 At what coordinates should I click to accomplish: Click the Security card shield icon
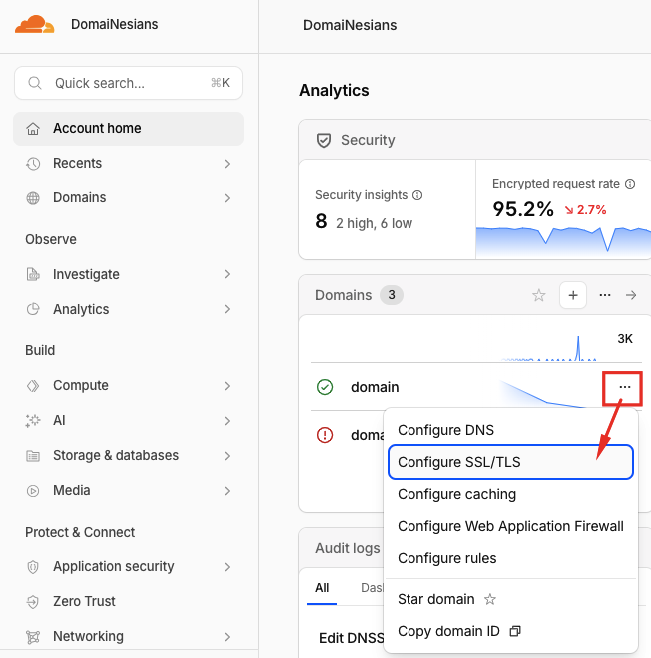pyautogui.click(x=324, y=141)
